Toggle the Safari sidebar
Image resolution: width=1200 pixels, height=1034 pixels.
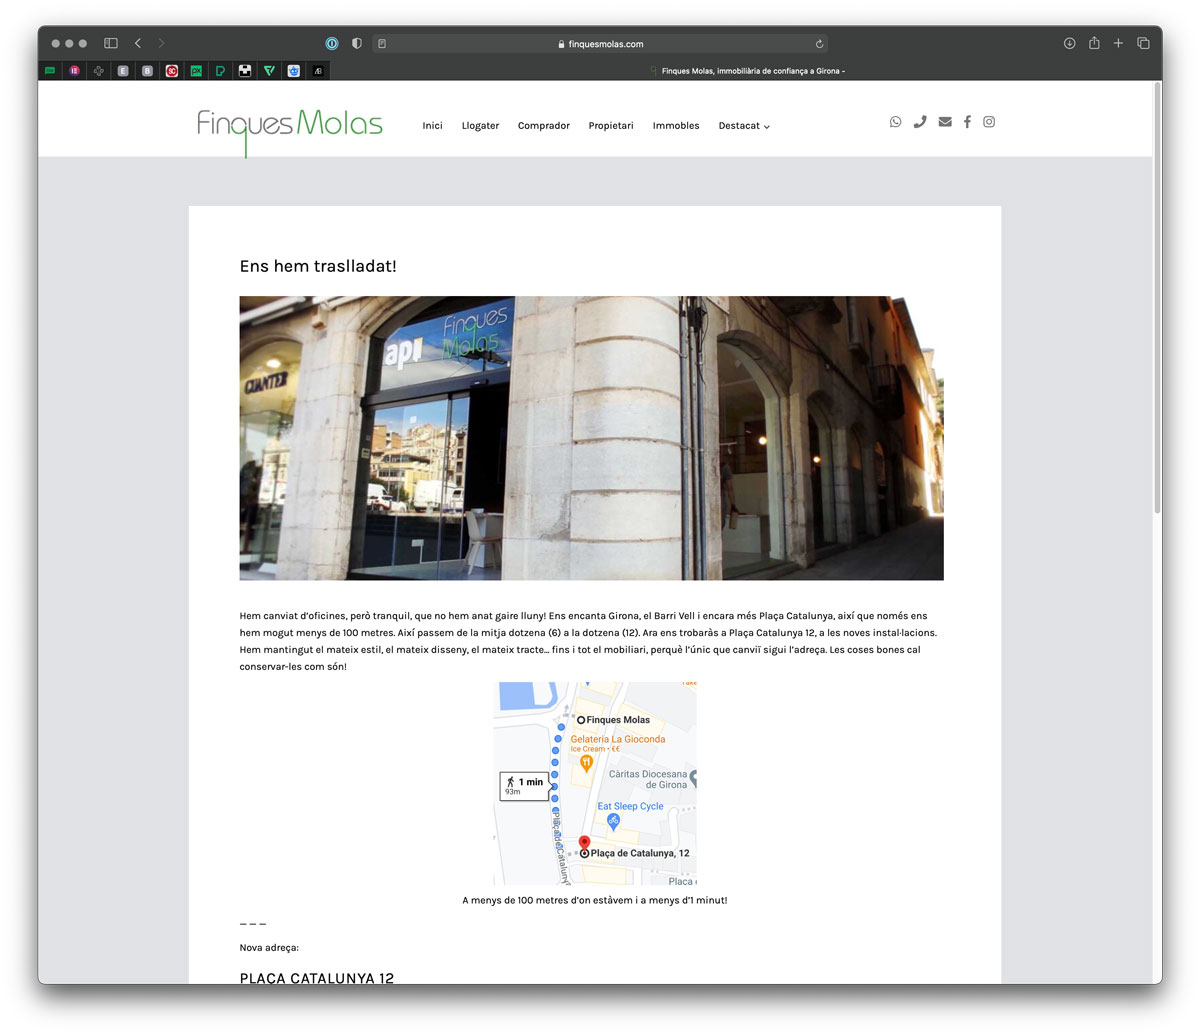pos(111,43)
